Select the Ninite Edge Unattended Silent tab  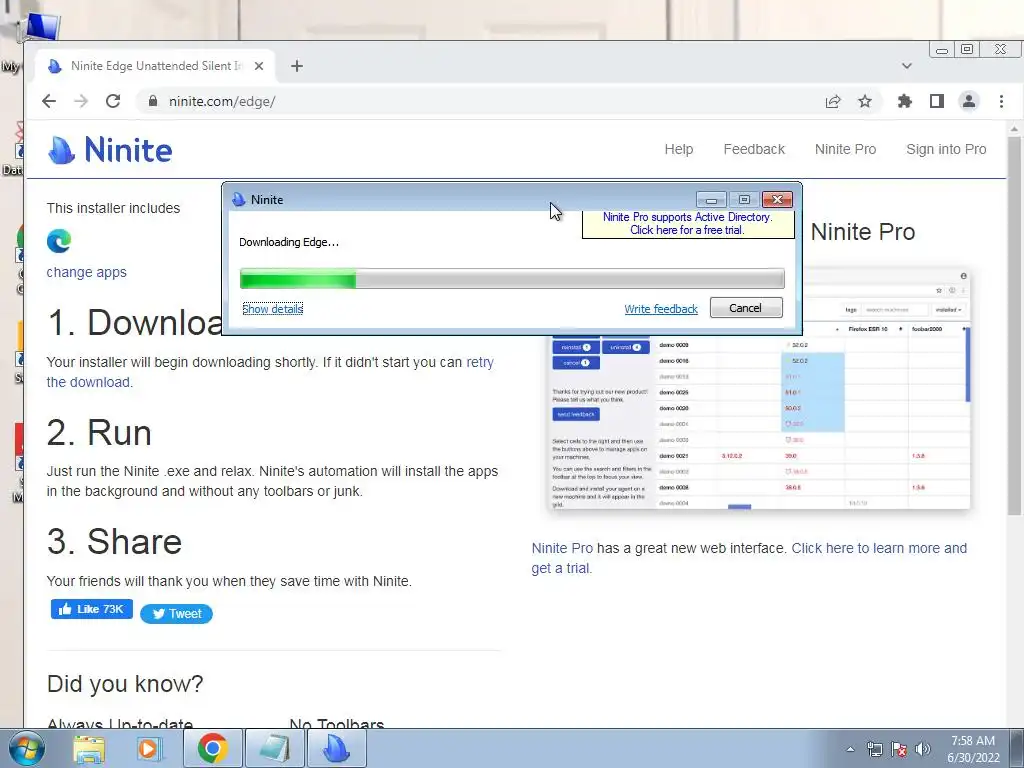click(153, 66)
